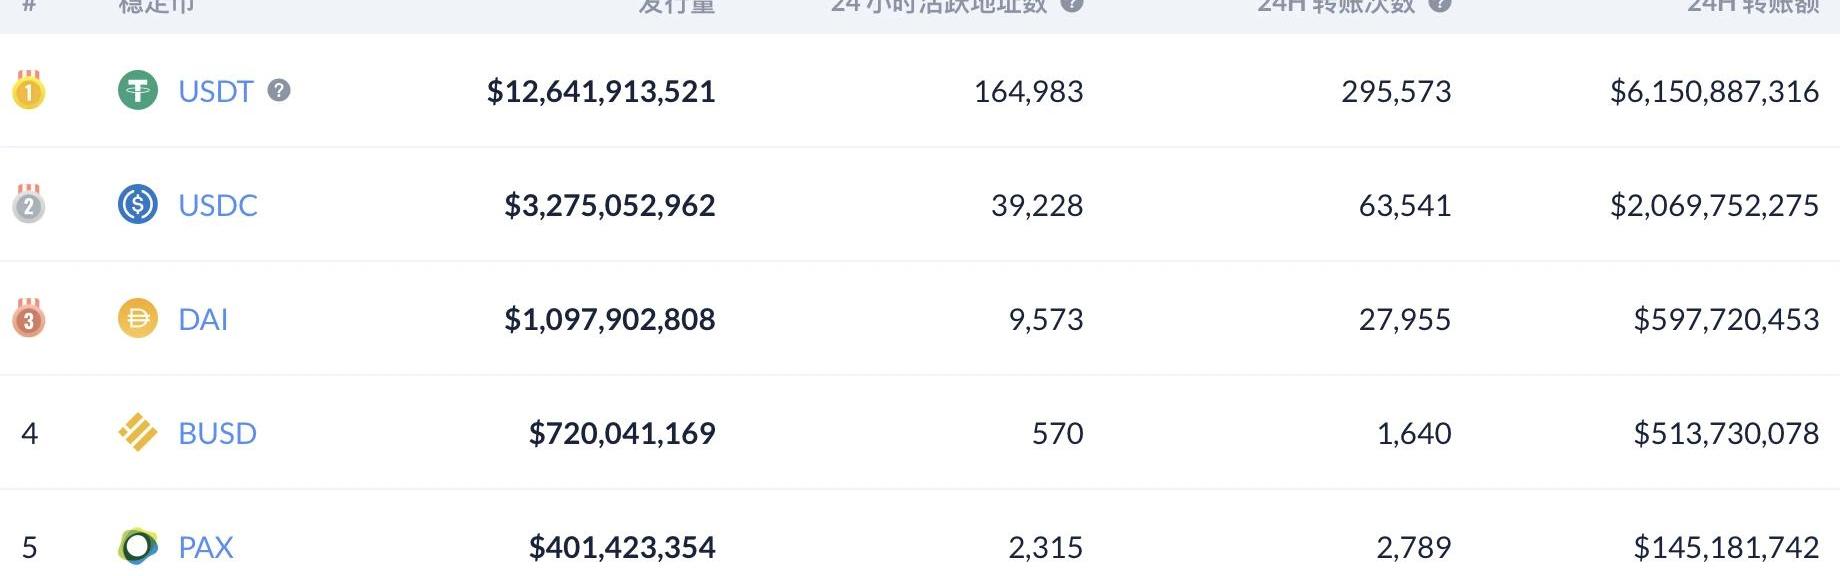Click USDC 24H transfer amount $2,069,752,275
Viewport: 1840px width, 576px height.
pos(1714,206)
